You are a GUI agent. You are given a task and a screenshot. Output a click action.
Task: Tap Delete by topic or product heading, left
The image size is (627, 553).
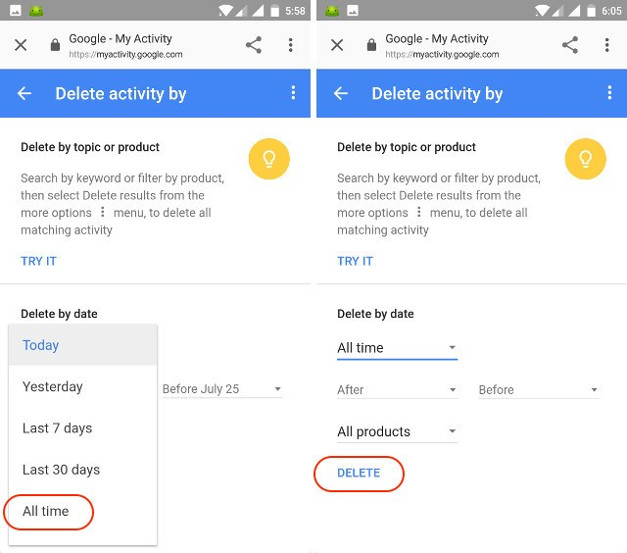click(90, 147)
